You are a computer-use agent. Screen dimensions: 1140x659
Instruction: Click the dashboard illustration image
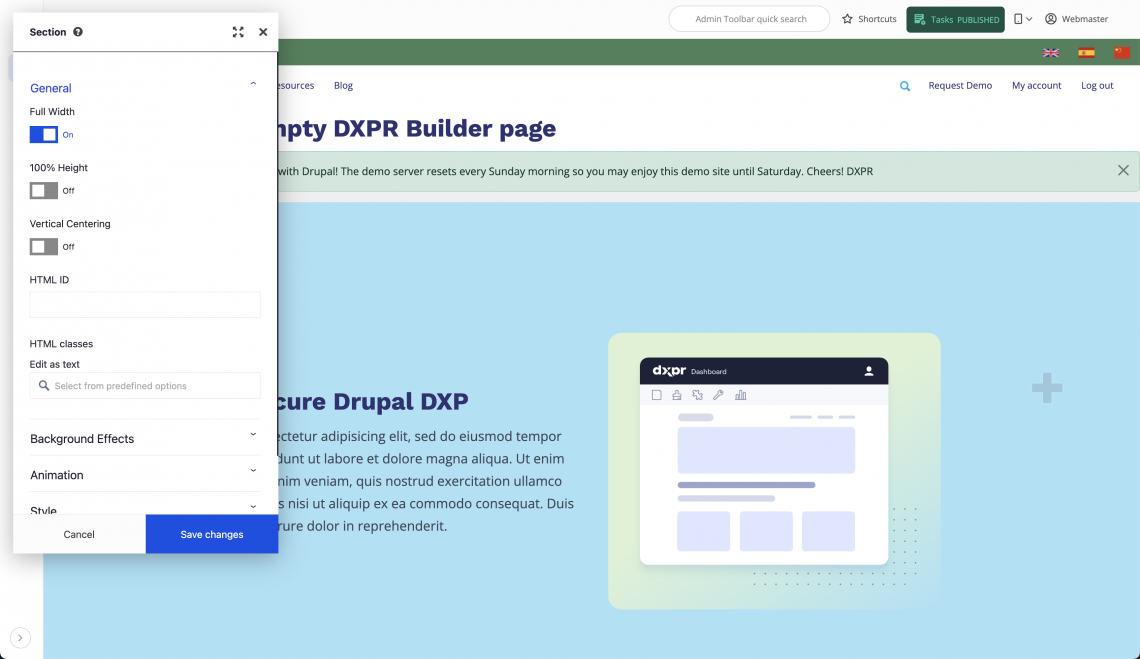pyautogui.click(x=774, y=471)
